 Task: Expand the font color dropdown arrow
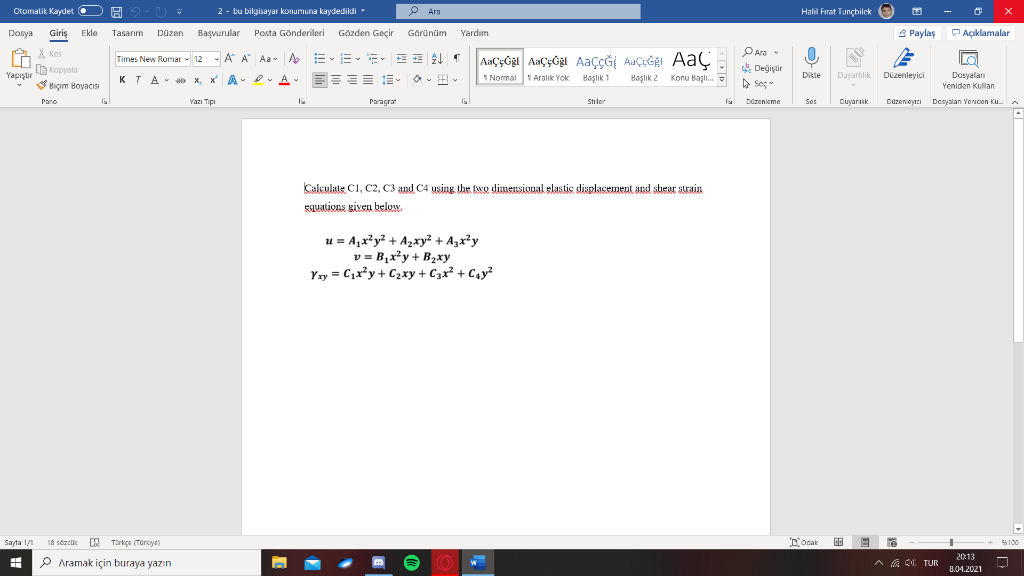[296, 80]
